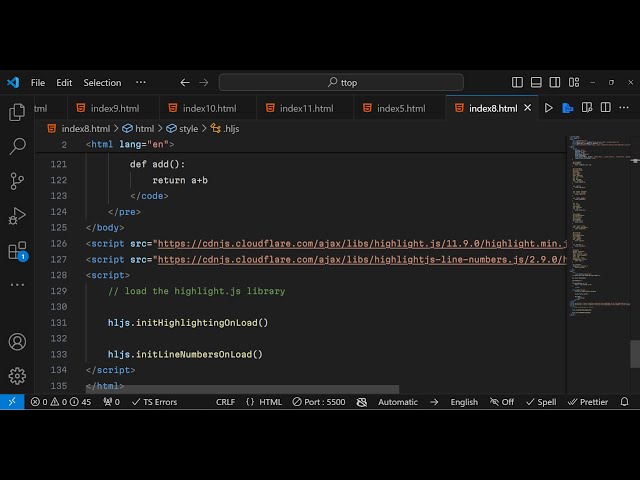Open the Run and Debug view
The width and height of the screenshot is (640, 480).
[x=17, y=216]
